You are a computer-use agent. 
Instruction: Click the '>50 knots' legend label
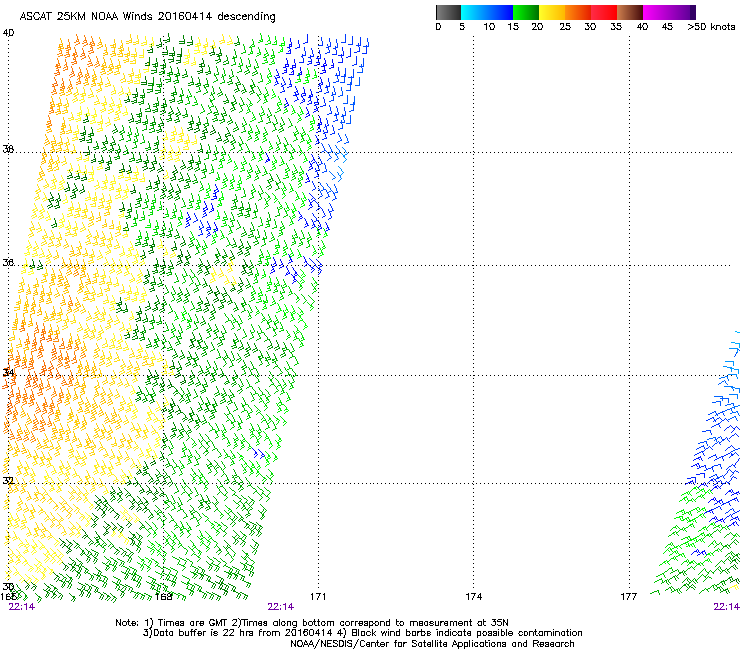click(711, 27)
